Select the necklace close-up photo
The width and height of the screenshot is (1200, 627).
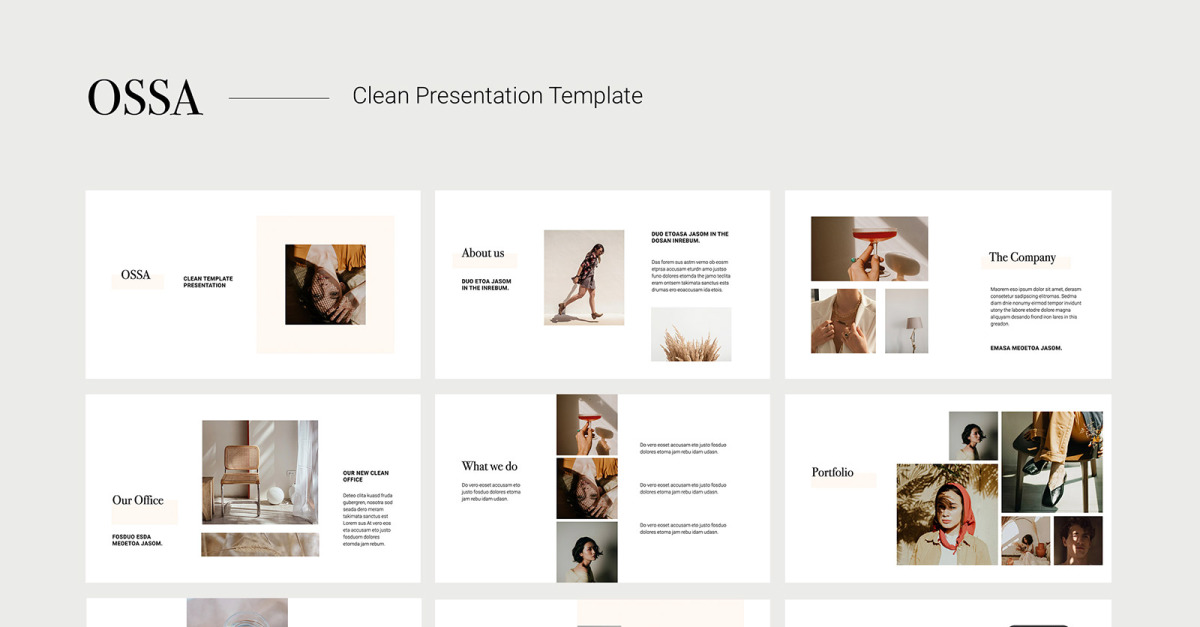click(x=843, y=321)
